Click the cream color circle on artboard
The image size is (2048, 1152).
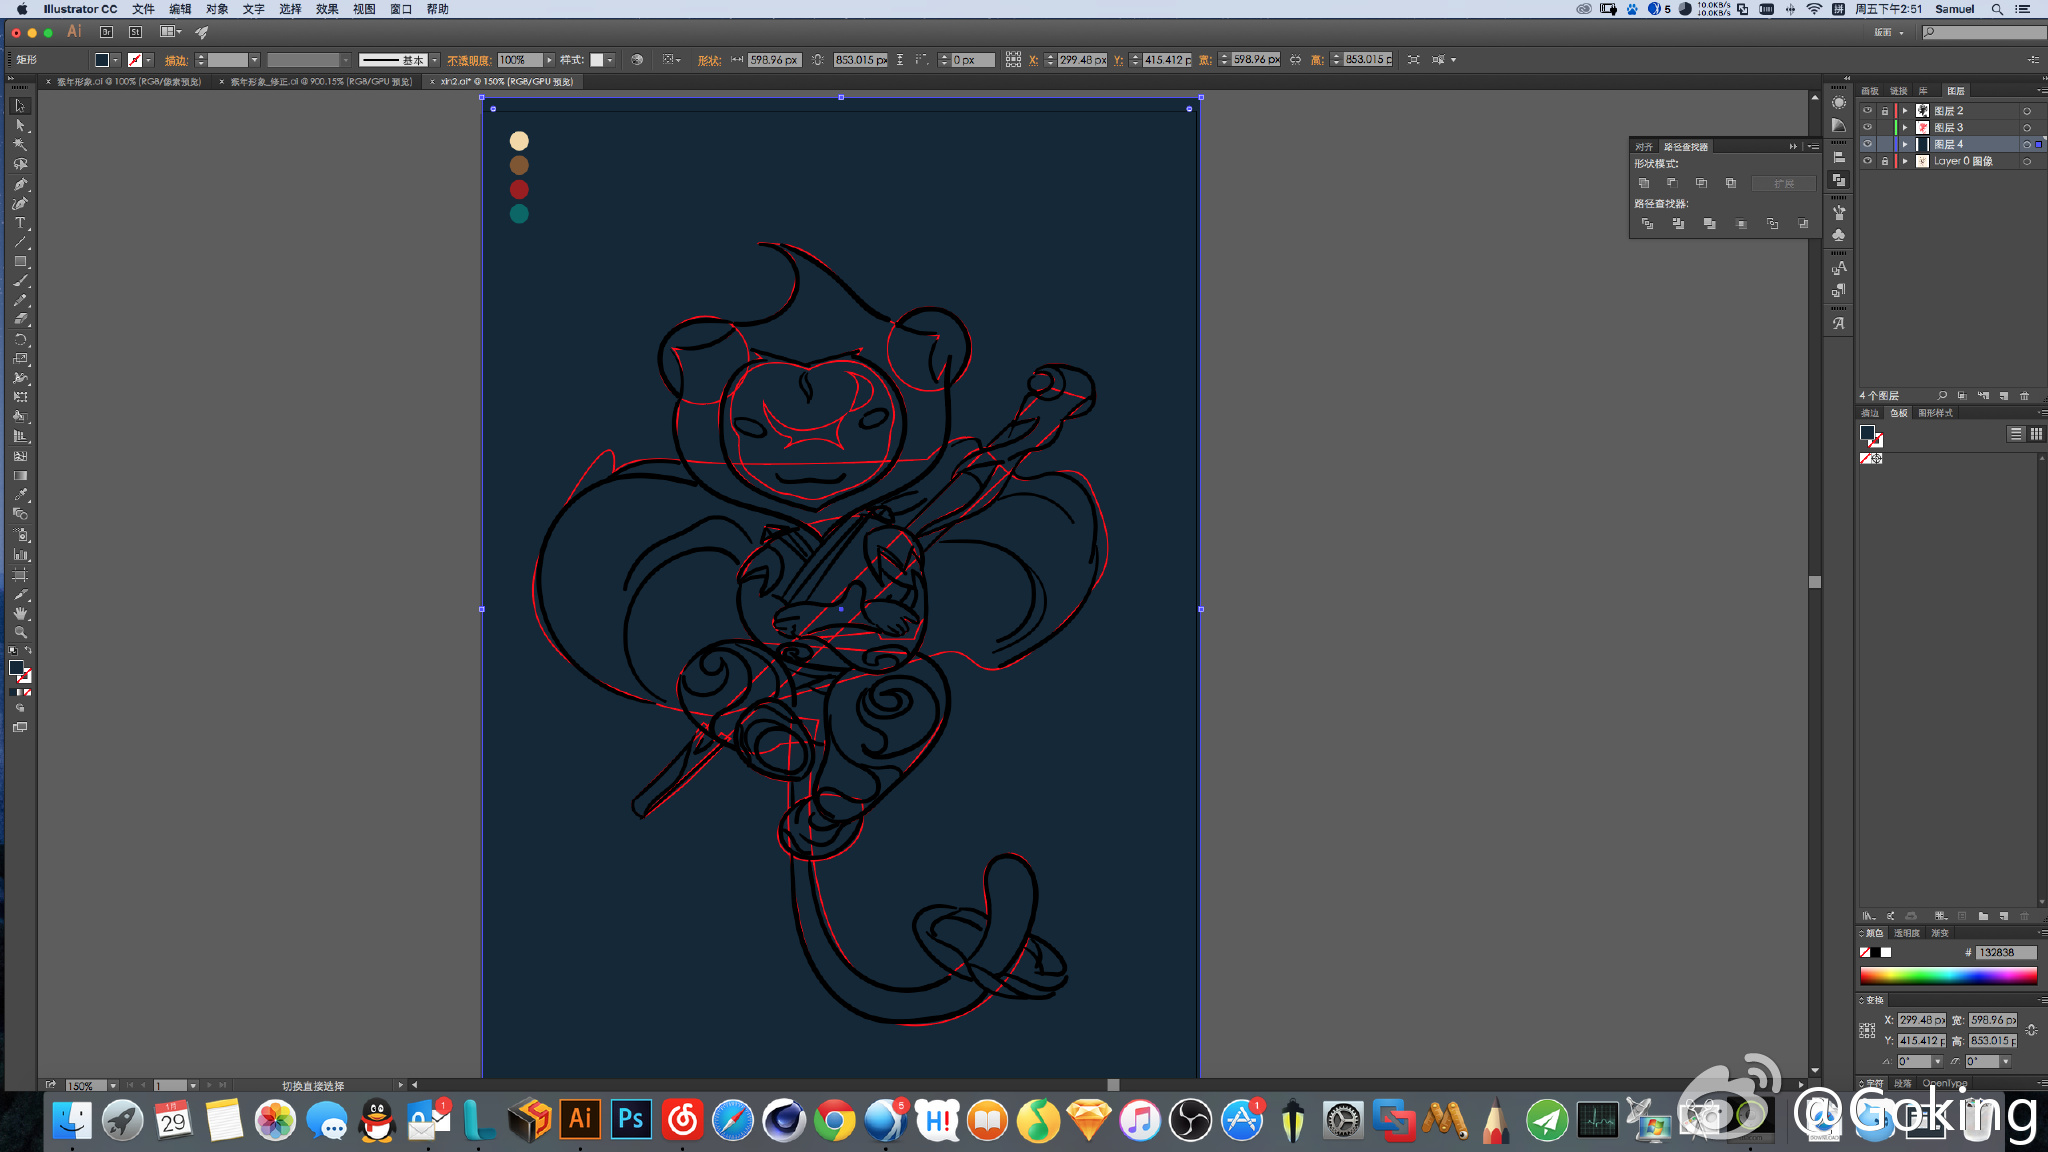pos(519,141)
